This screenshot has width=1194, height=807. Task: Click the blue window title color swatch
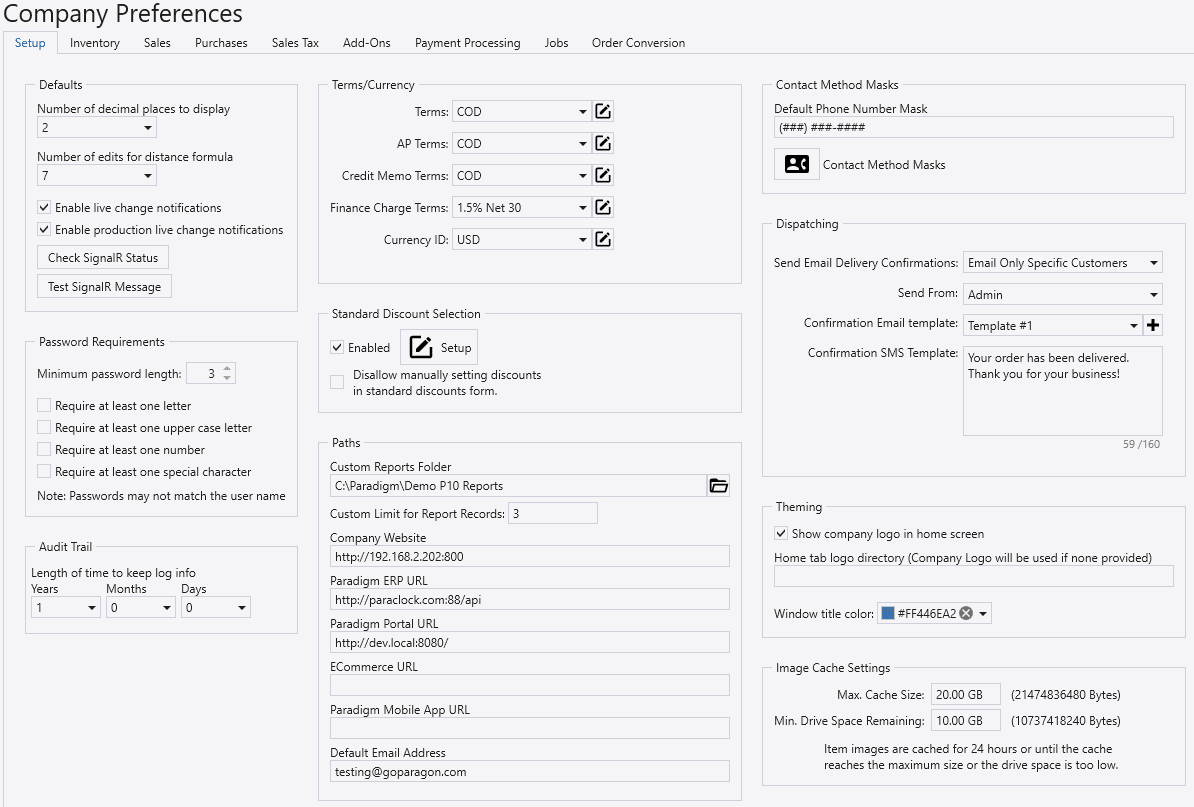click(x=887, y=614)
